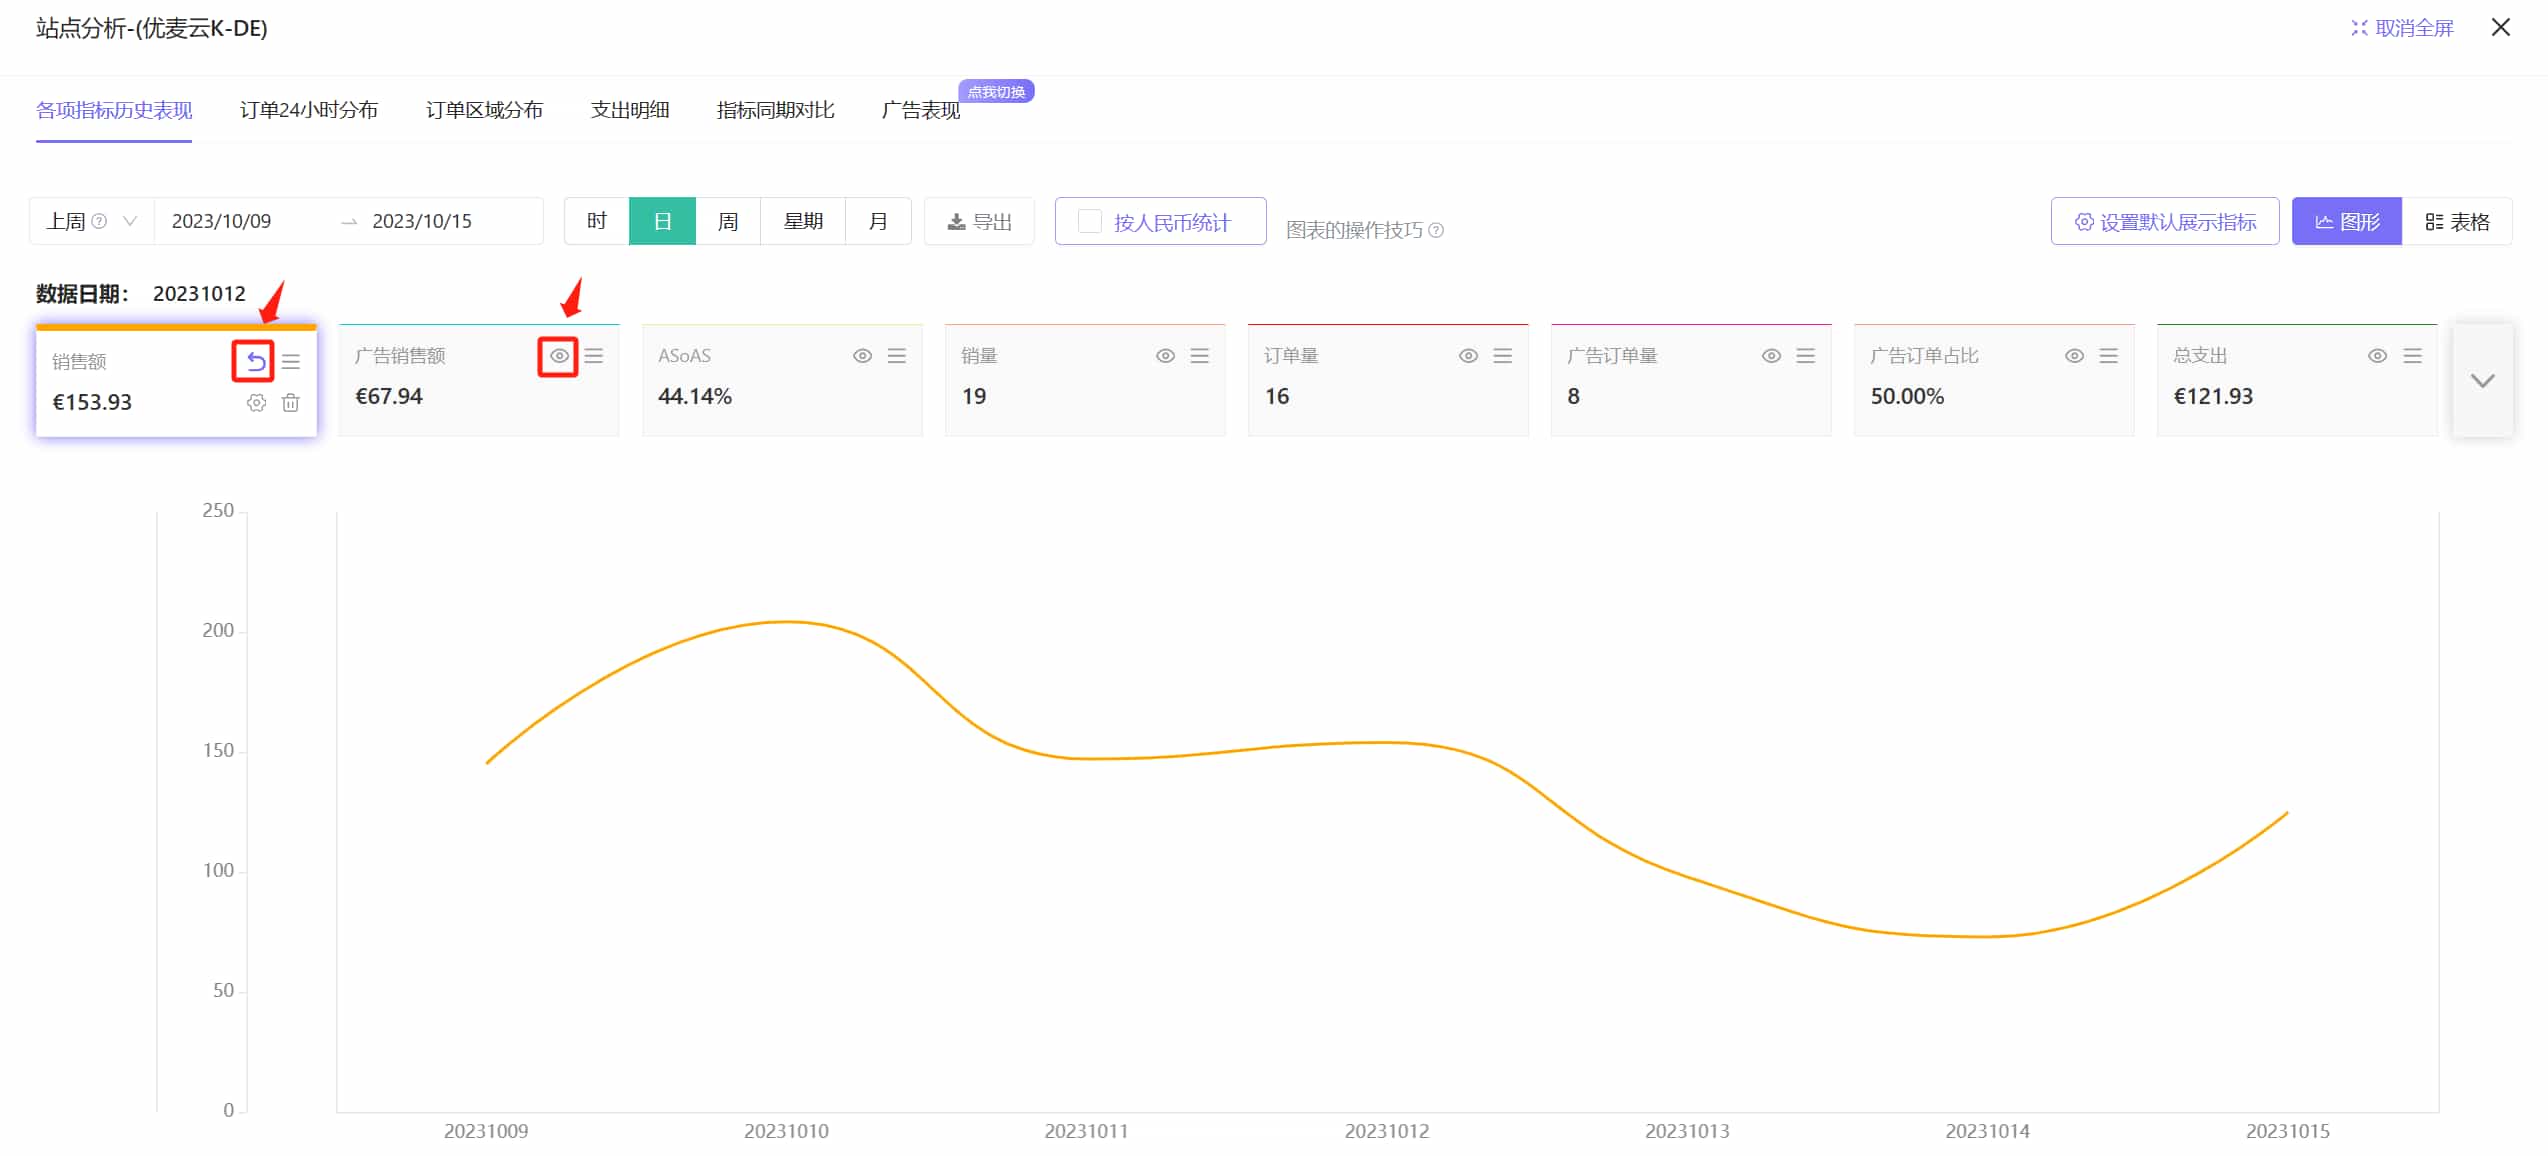This screenshot has width=2548, height=1156.
Task: Select the 月 monthly granularity
Action: click(x=878, y=221)
